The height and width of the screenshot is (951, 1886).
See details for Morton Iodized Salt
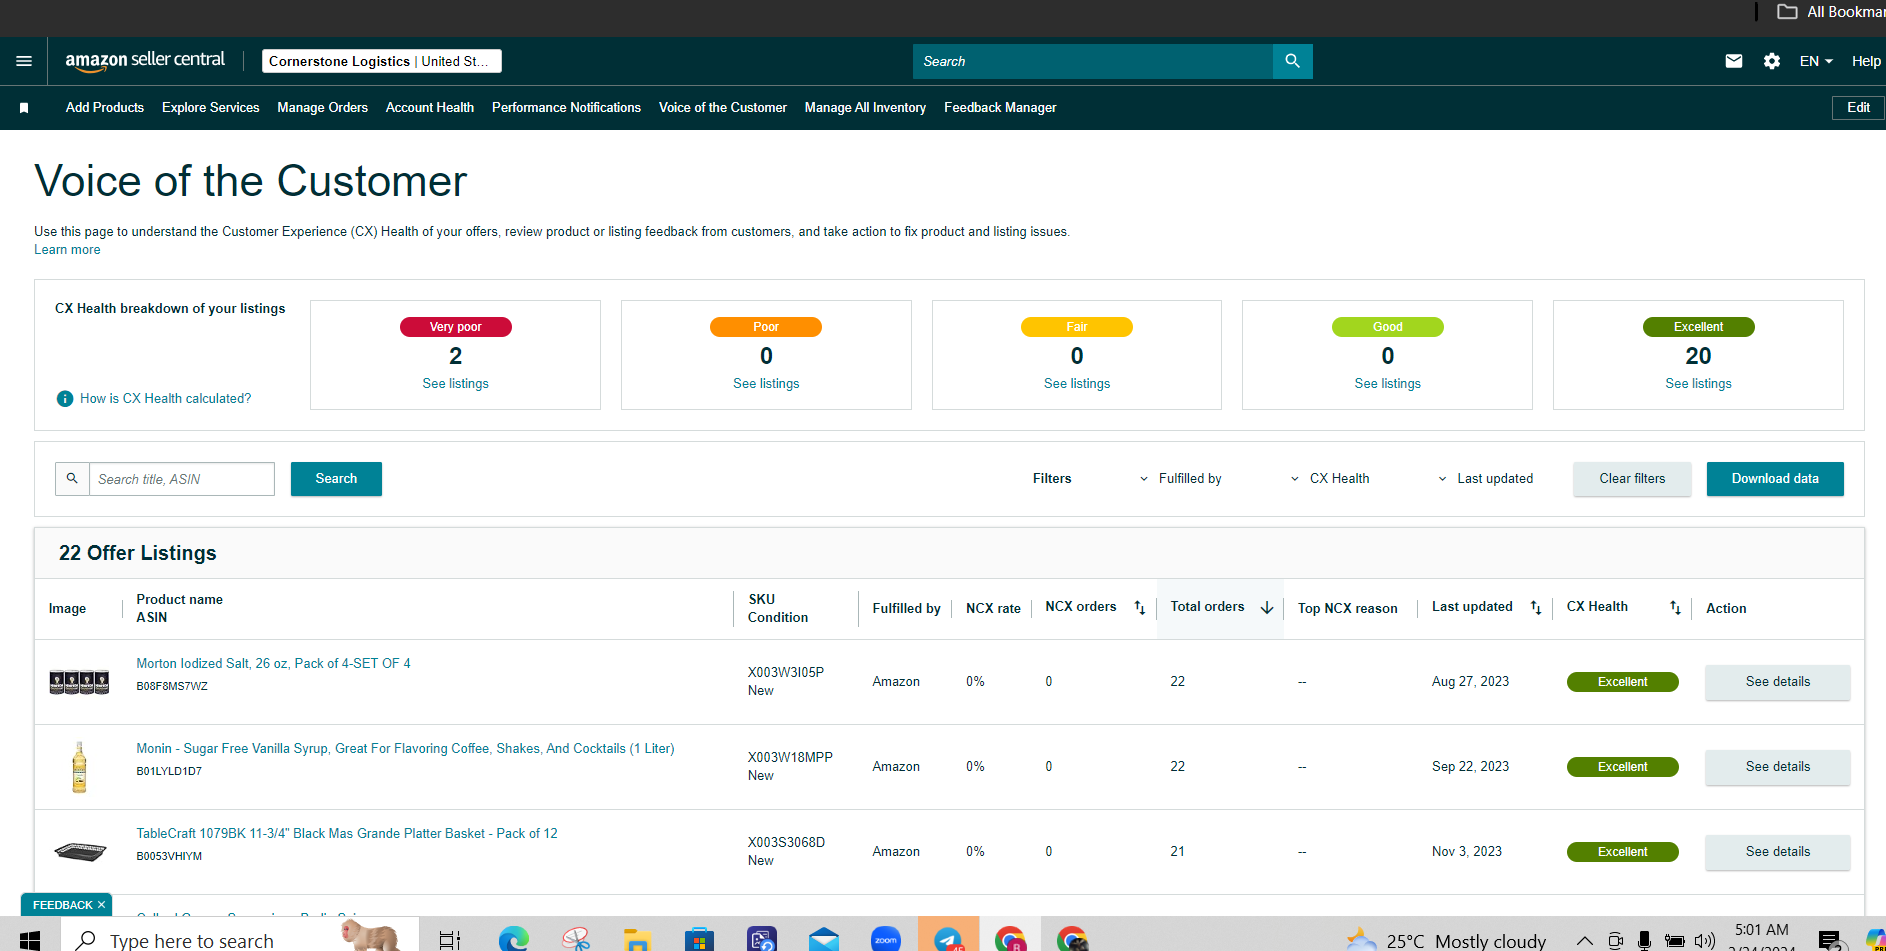(x=1777, y=682)
